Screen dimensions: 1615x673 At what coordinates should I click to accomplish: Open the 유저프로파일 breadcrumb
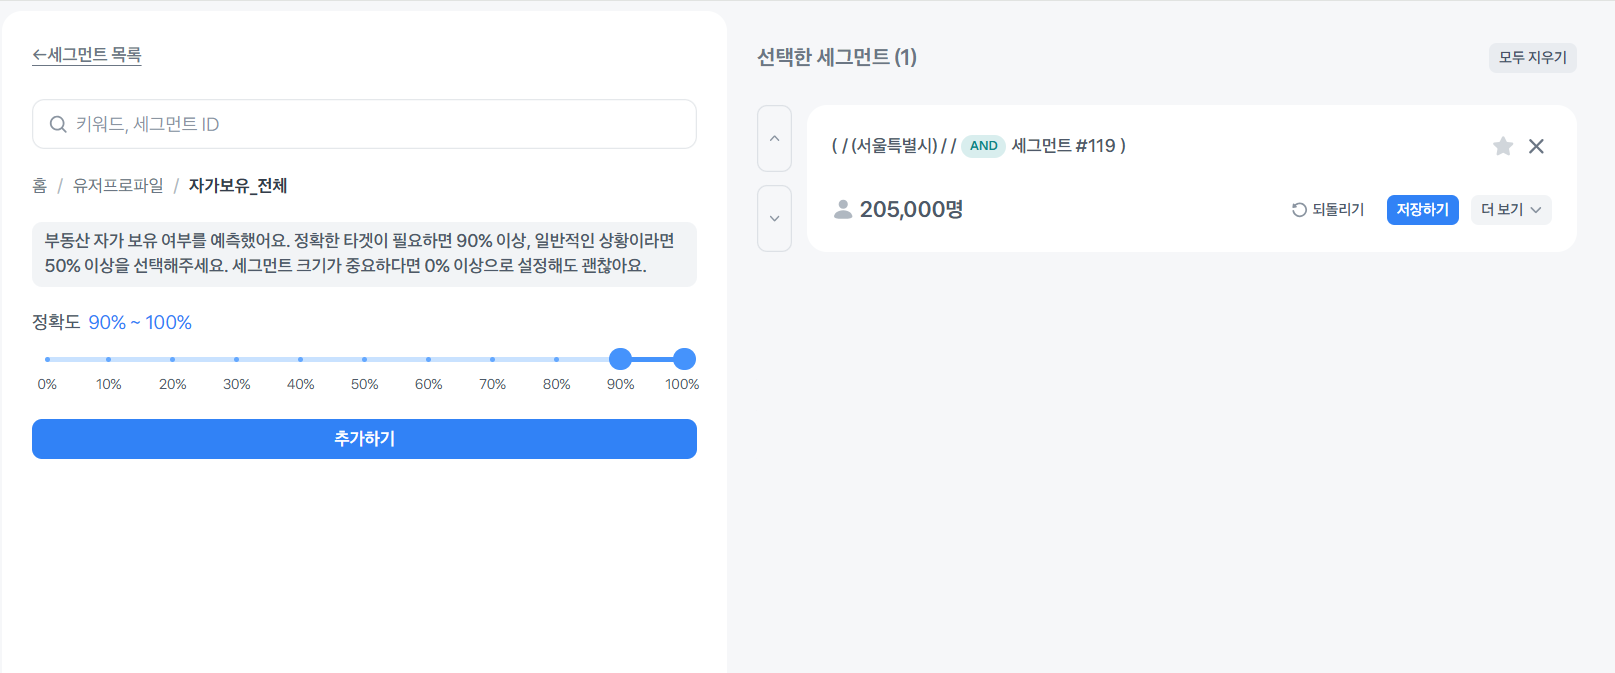coord(118,186)
